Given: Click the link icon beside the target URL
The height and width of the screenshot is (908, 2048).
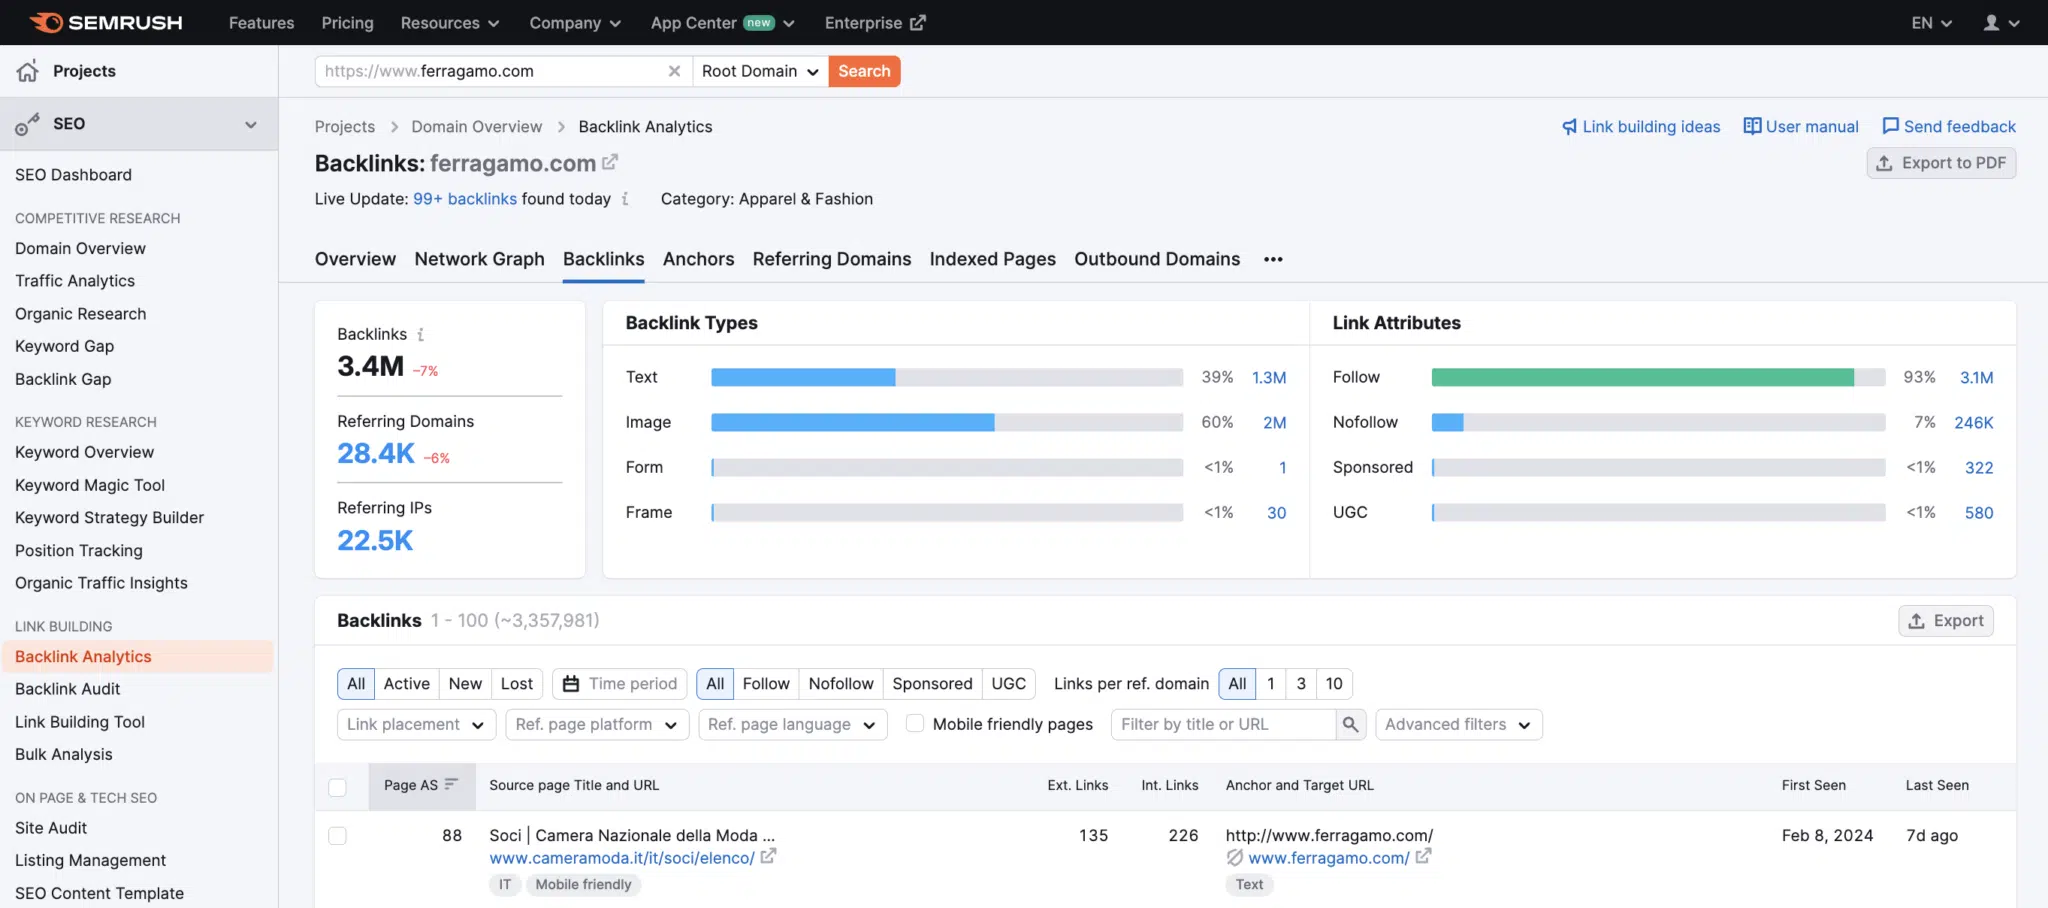Looking at the screenshot, I should (x=1235, y=857).
